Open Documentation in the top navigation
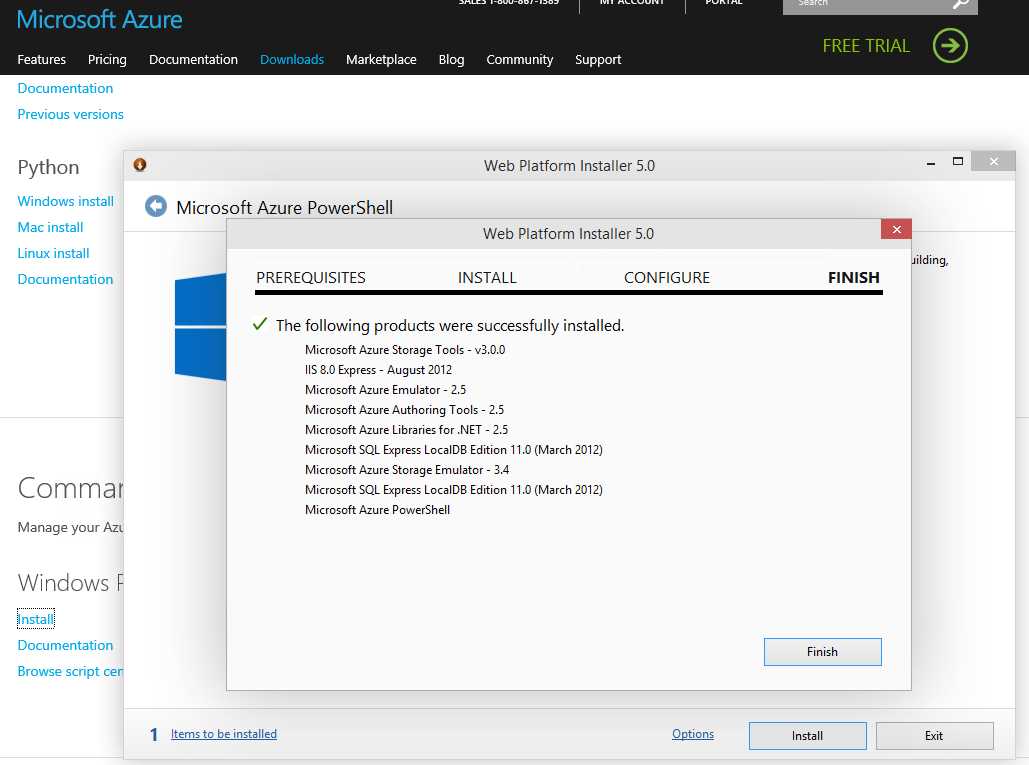This screenshot has width=1029, height=765. point(193,59)
